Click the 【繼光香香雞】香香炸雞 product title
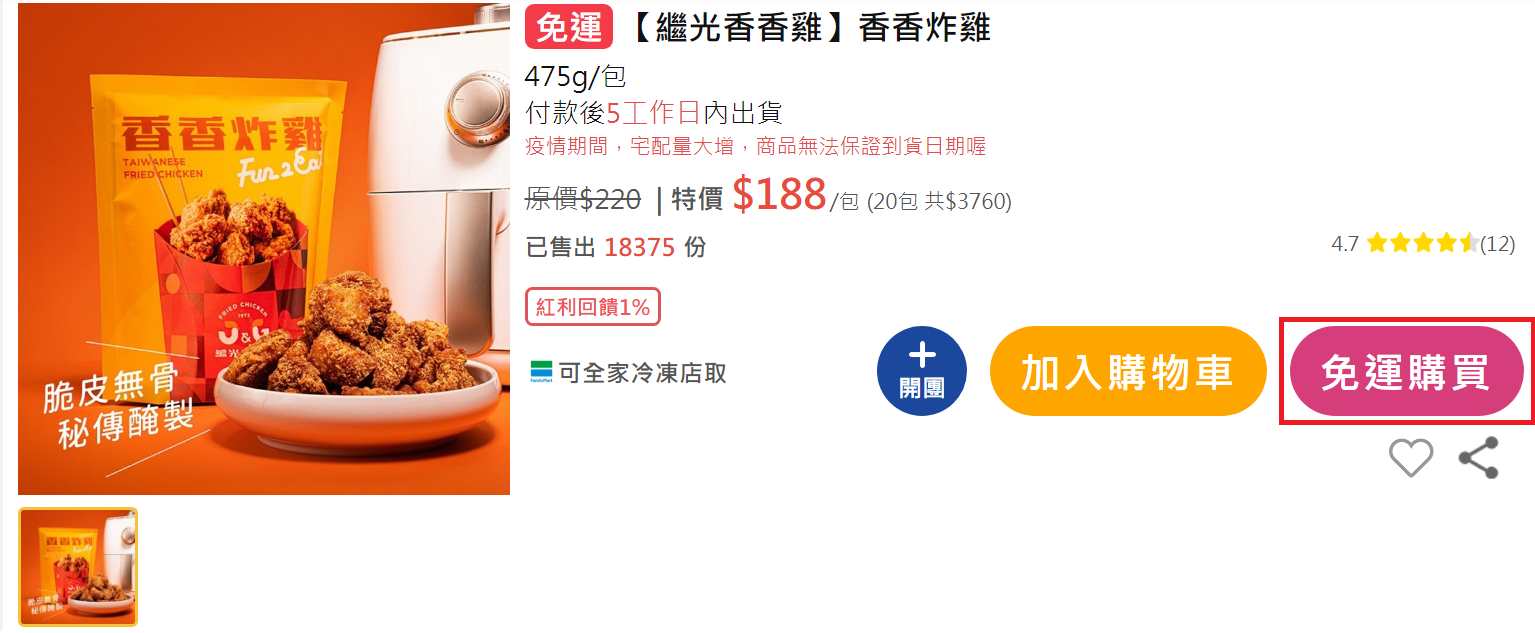This screenshot has width=1535, height=633. pos(808,27)
